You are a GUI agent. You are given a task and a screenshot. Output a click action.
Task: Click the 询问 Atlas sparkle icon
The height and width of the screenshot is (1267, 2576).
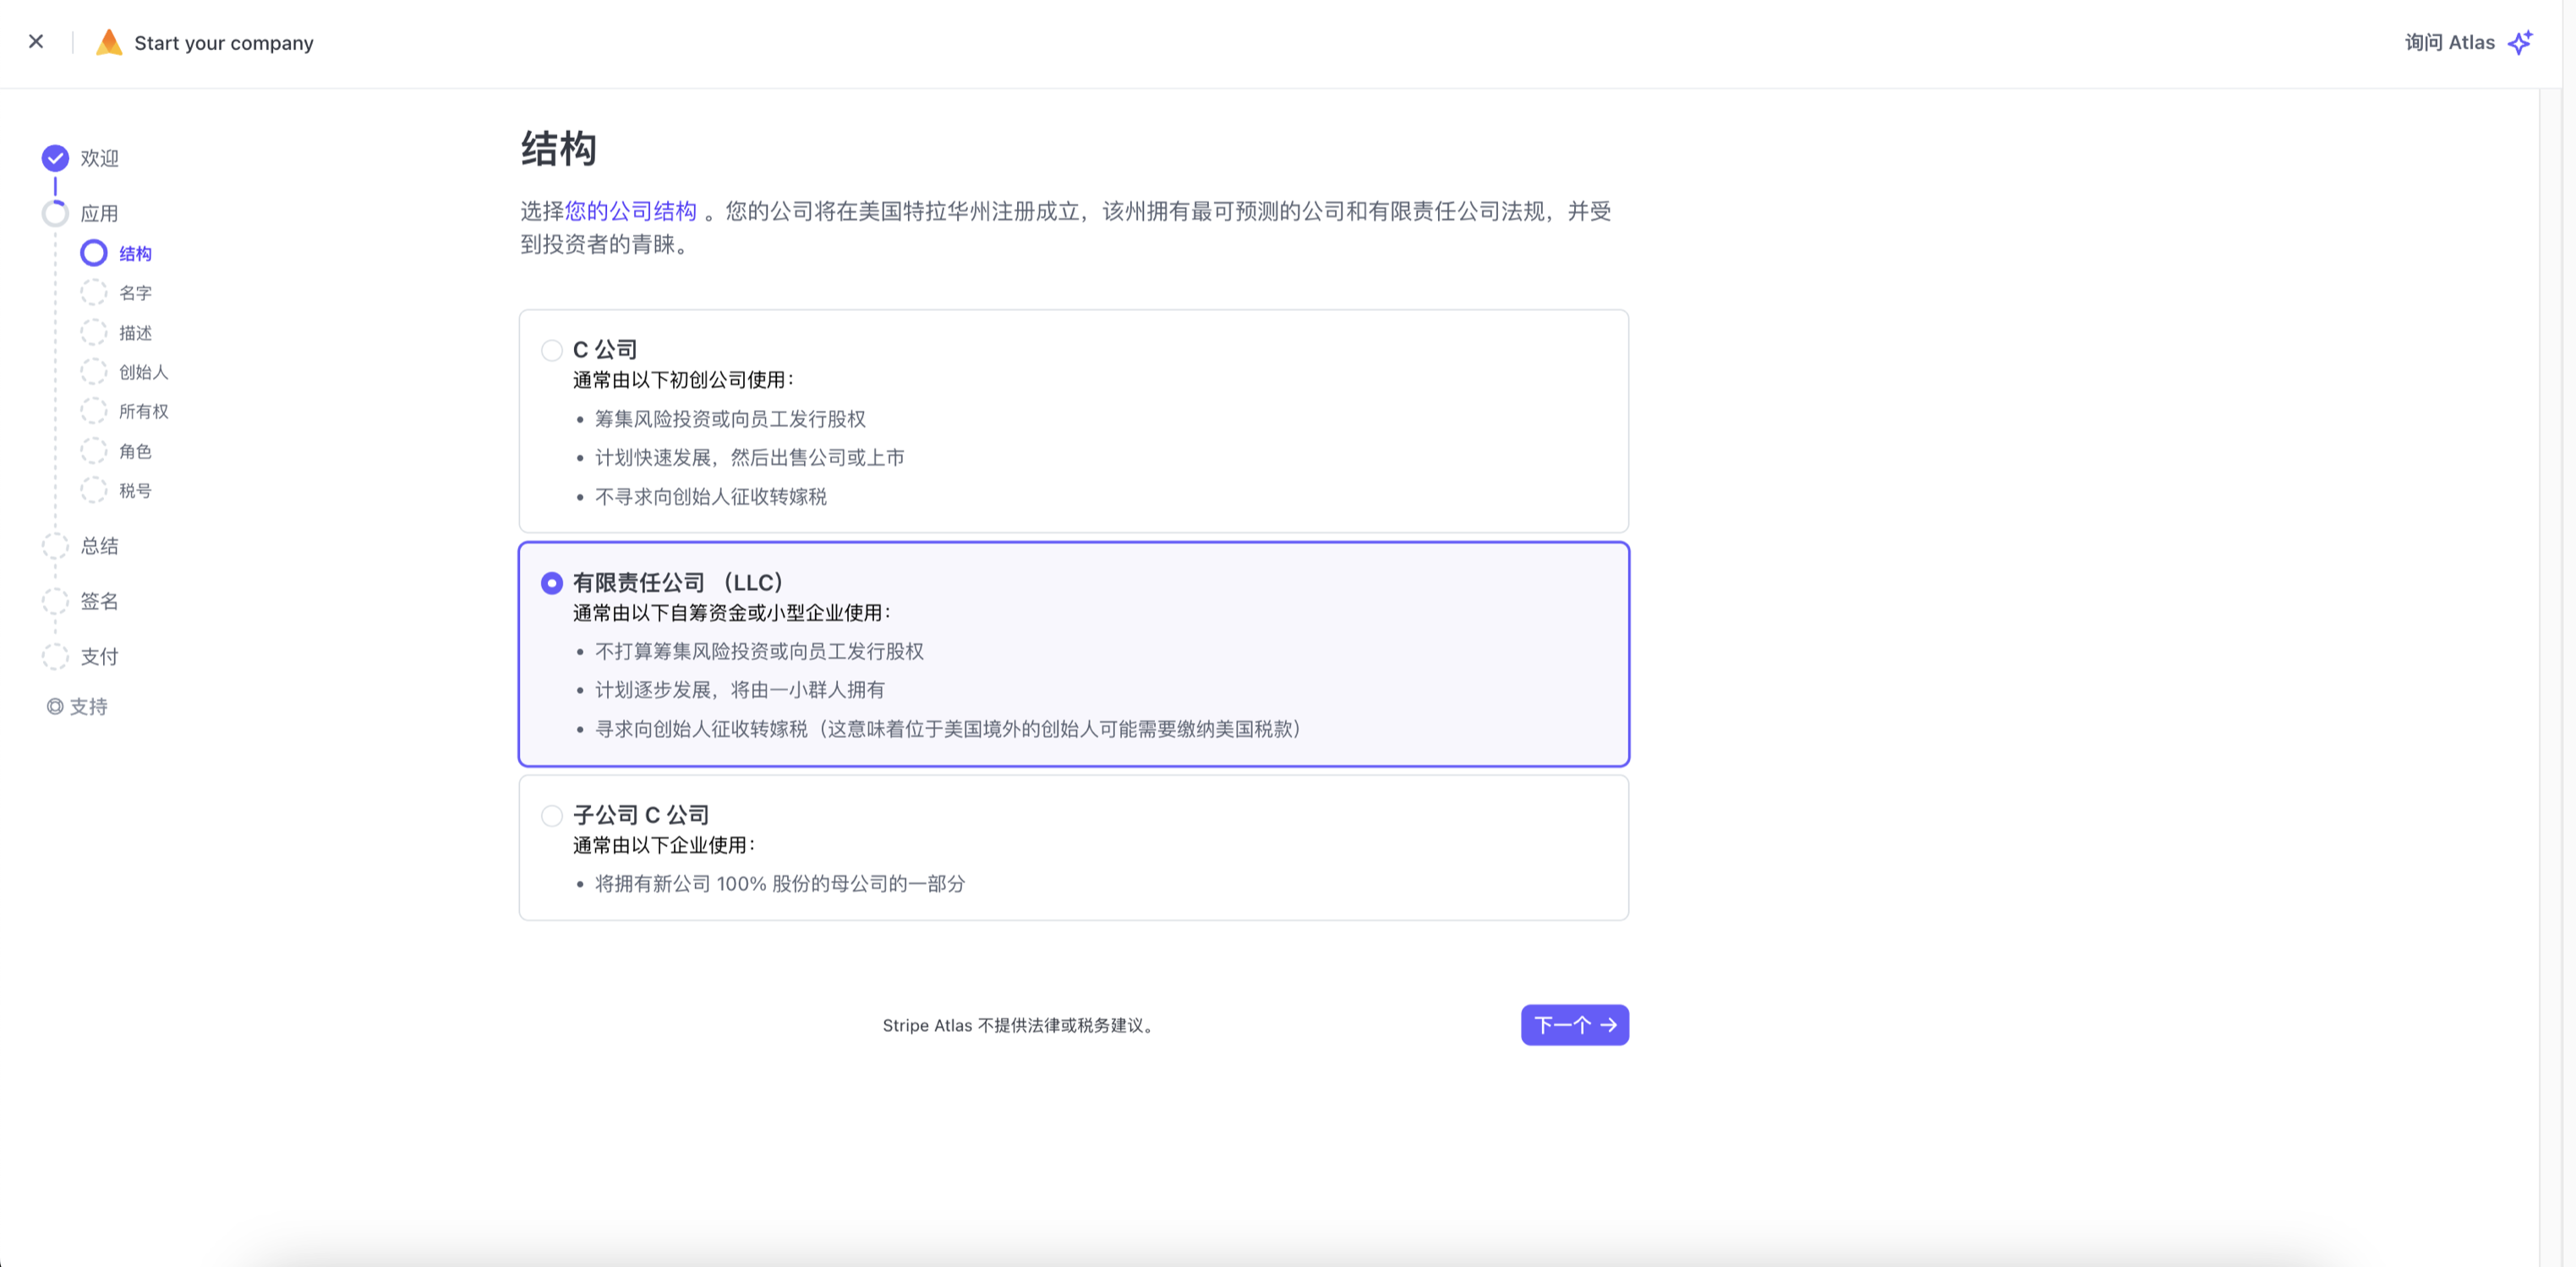coord(2520,42)
